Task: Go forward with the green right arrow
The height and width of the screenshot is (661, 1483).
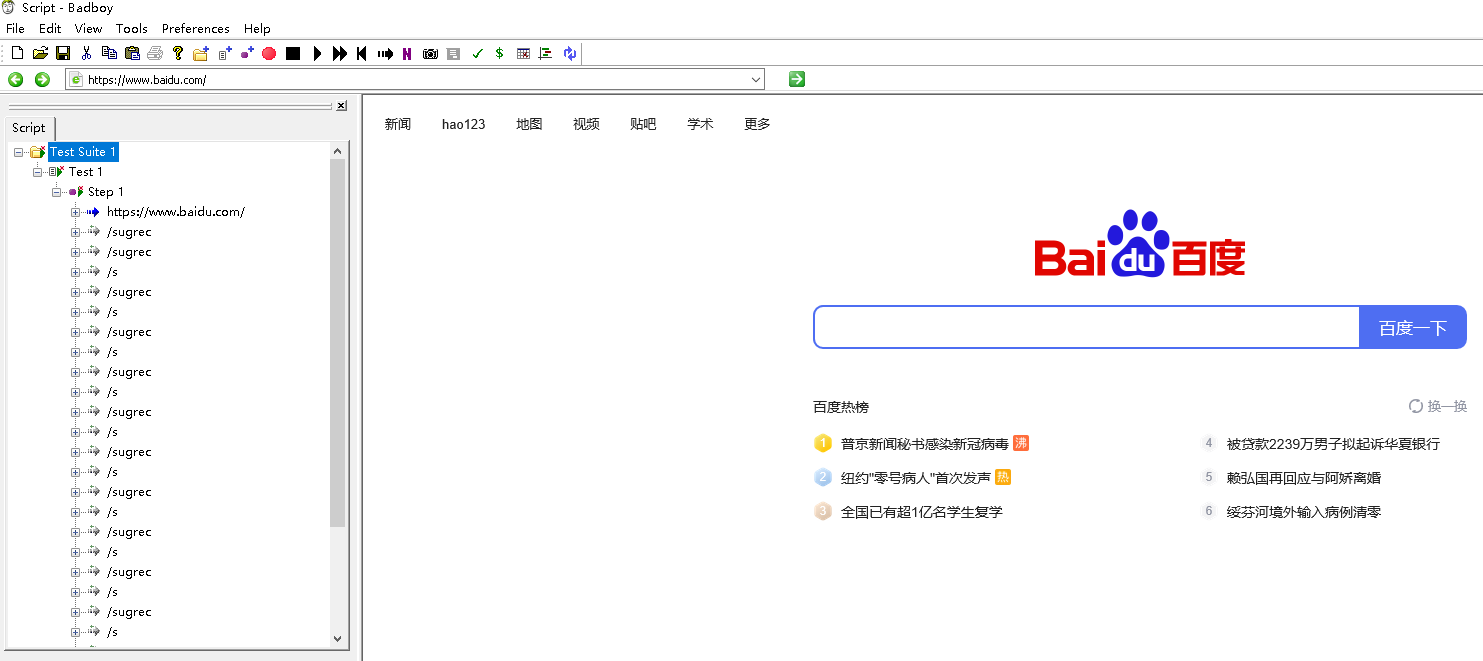Action: 42,79
